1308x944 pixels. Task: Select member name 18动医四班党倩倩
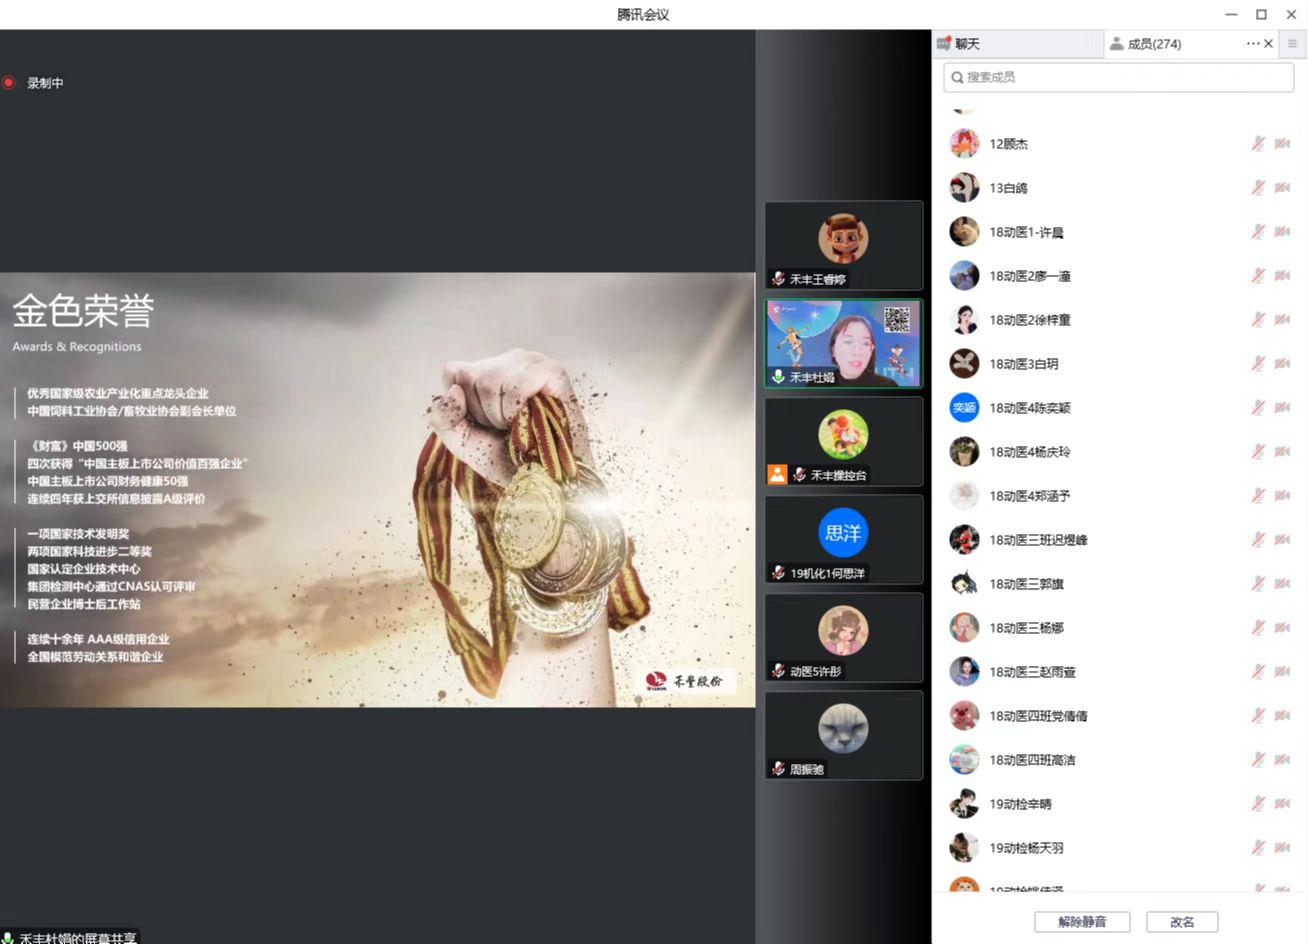[x=1038, y=716]
